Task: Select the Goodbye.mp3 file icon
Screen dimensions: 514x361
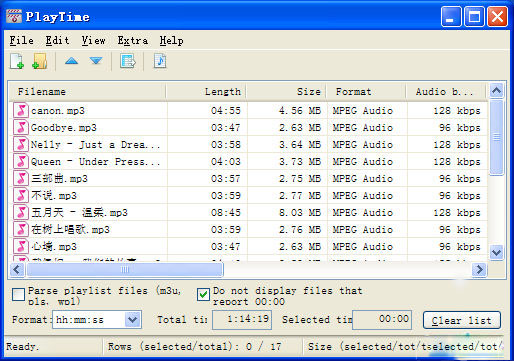Action: click(21, 127)
